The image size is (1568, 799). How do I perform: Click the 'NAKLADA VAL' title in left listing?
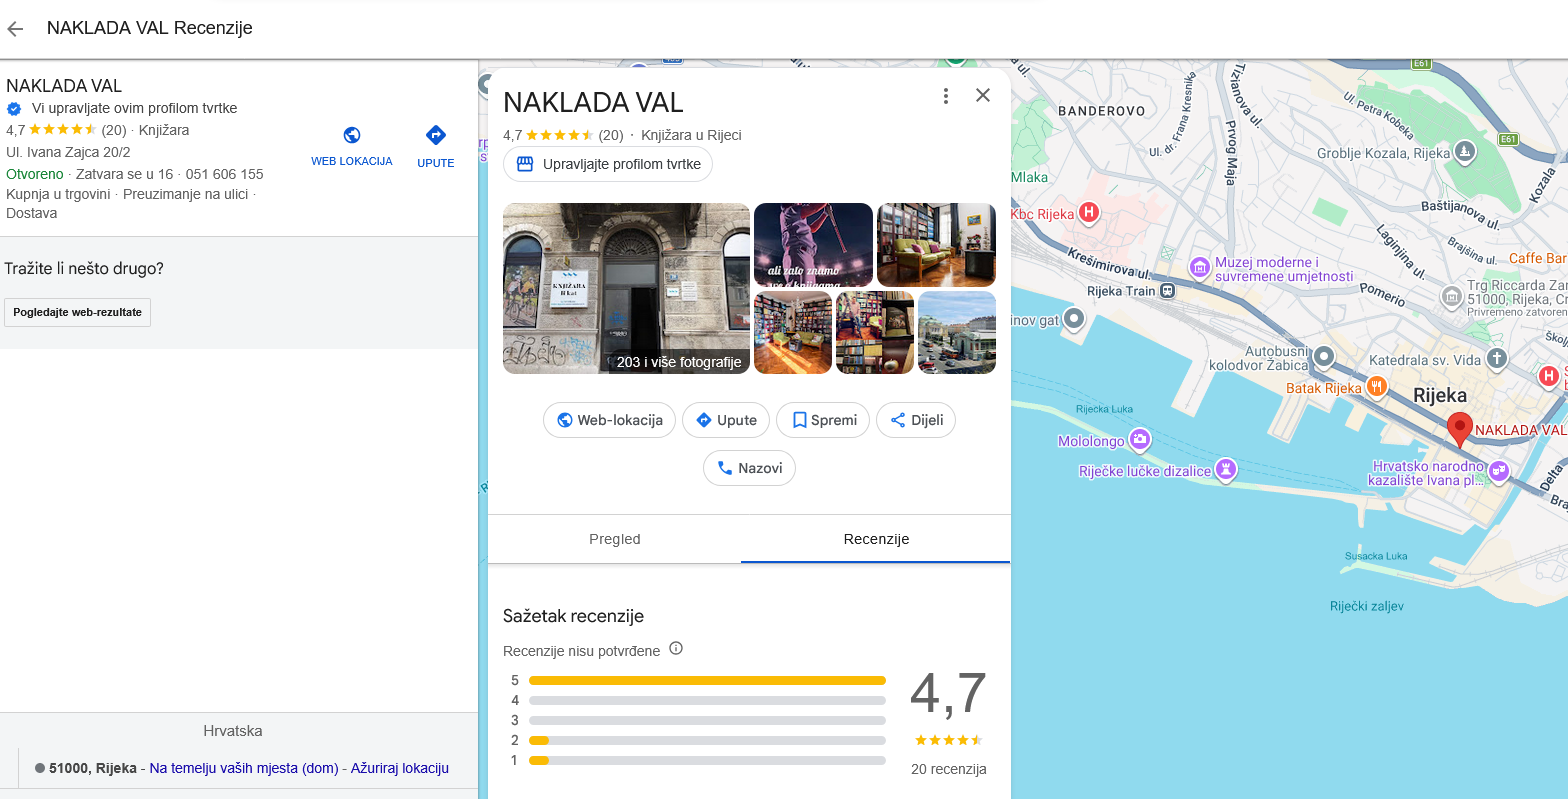click(x=64, y=86)
